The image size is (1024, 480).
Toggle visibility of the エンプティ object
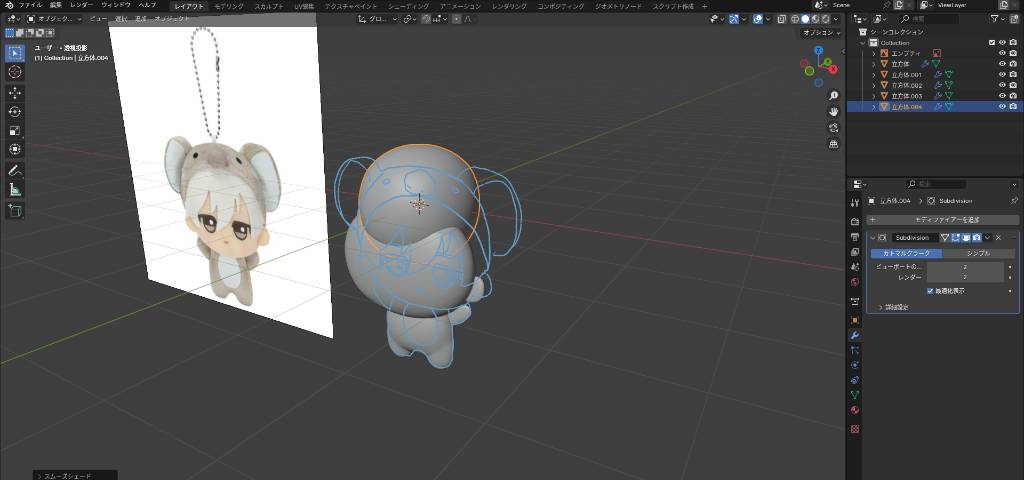point(1002,53)
